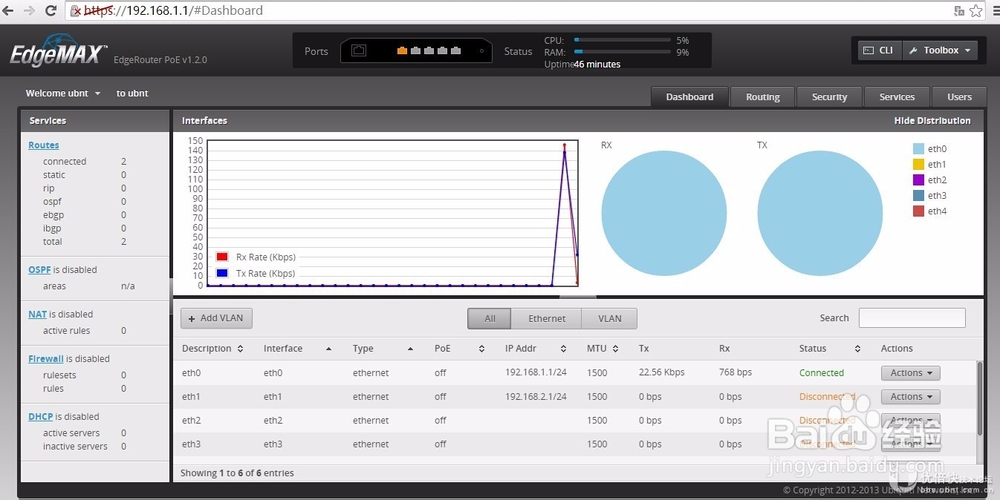The width and height of the screenshot is (1000, 500).
Task: Click the 'Showing 1 to 6 of 6 entries' text
Action: 237,473
